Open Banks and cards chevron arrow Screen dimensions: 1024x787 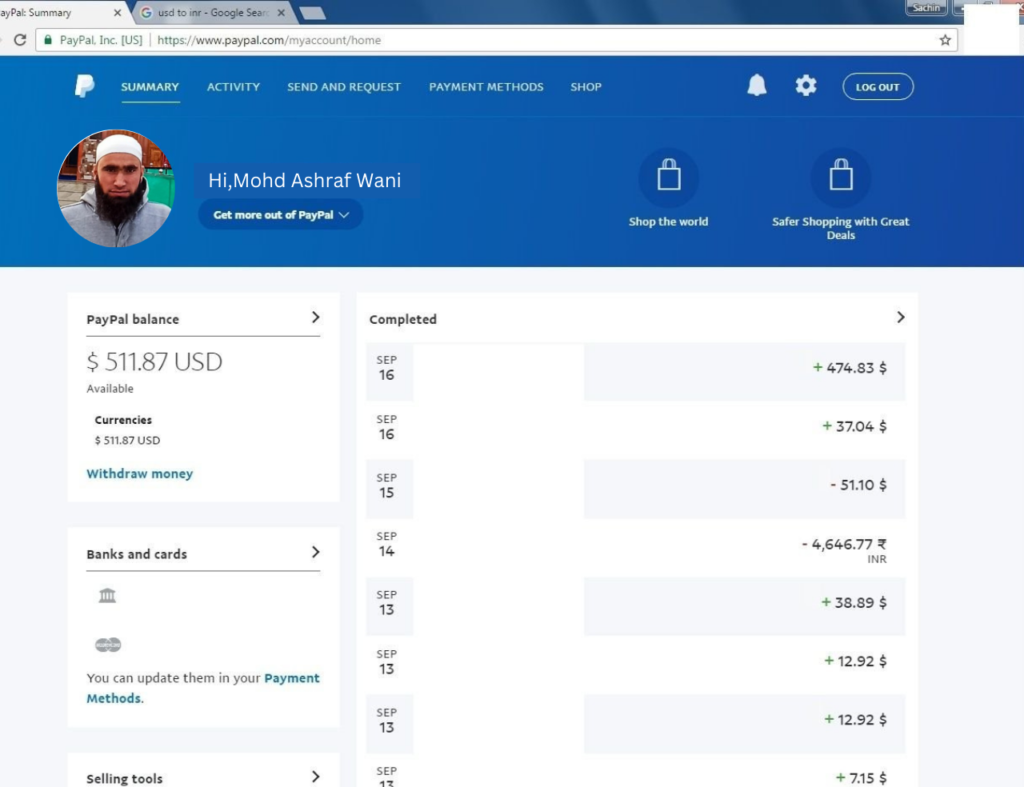[x=315, y=553]
